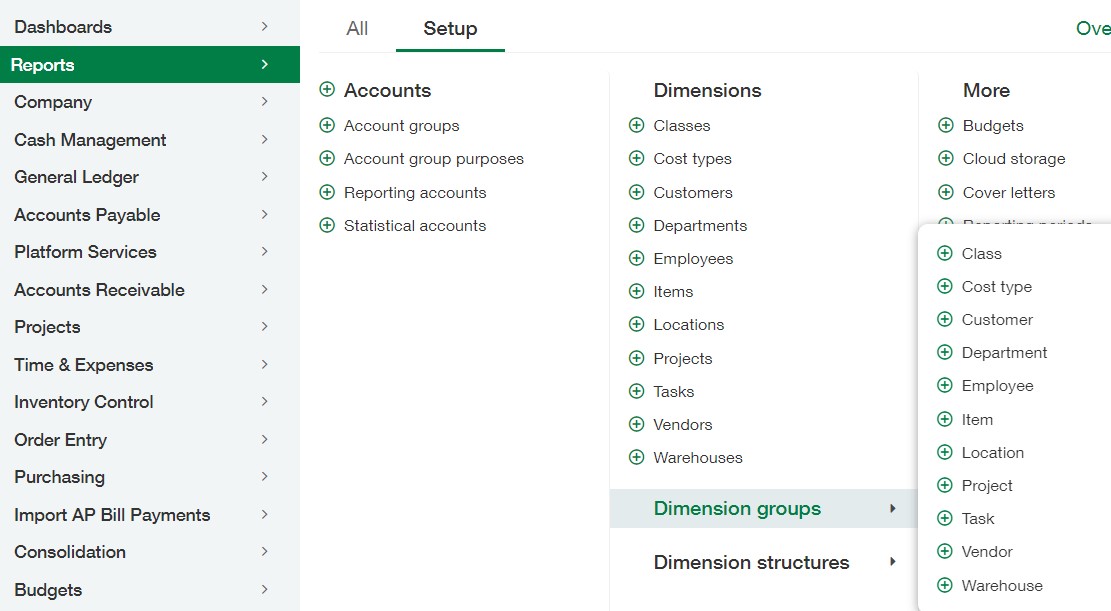Screen dimensions: 1111x611
Task: Open the Cover letters link
Action: 1008,193
